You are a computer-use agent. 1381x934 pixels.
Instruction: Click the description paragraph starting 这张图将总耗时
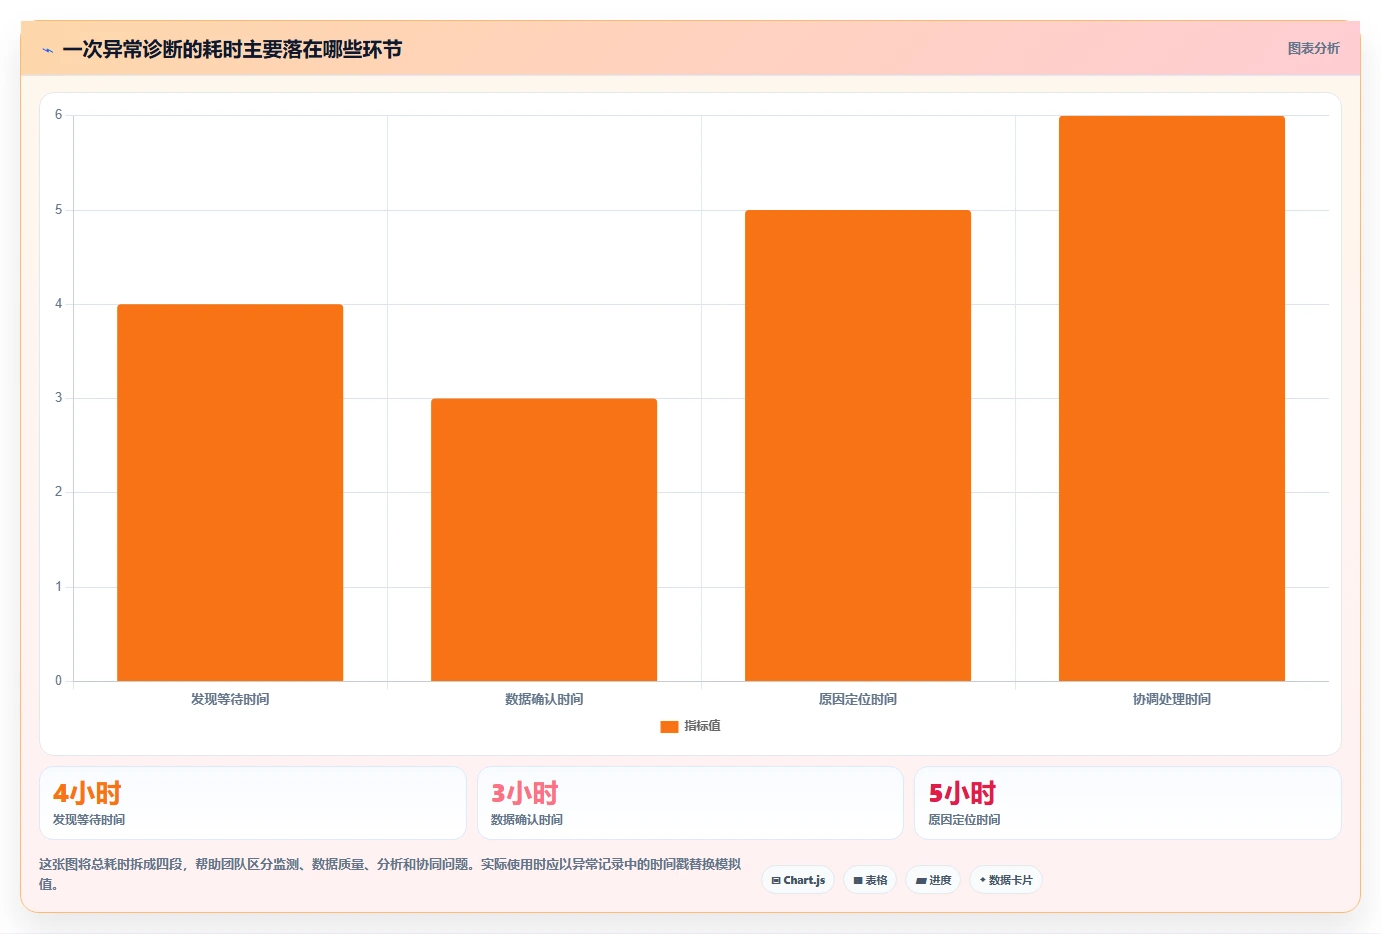point(390,874)
